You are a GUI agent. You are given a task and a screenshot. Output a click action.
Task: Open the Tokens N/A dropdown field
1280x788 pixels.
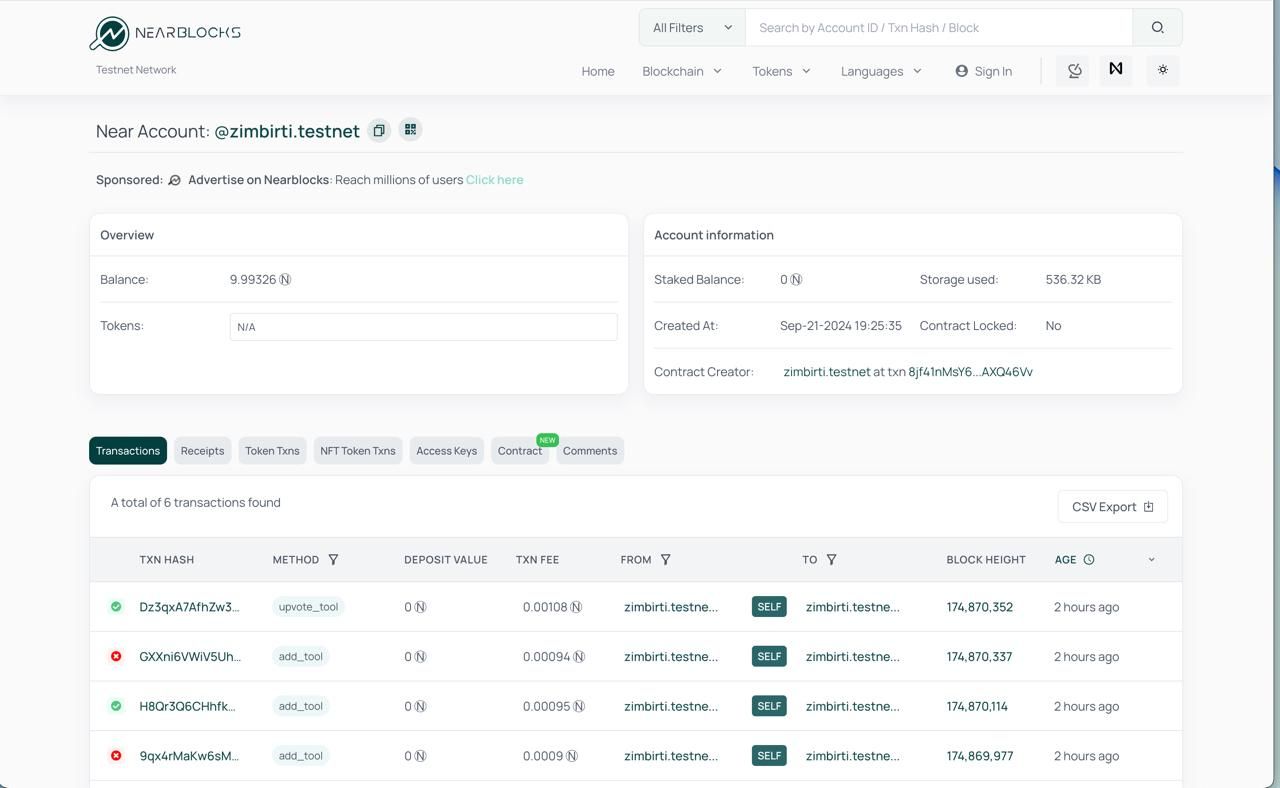pyautogui.click(x=423, y=327)
